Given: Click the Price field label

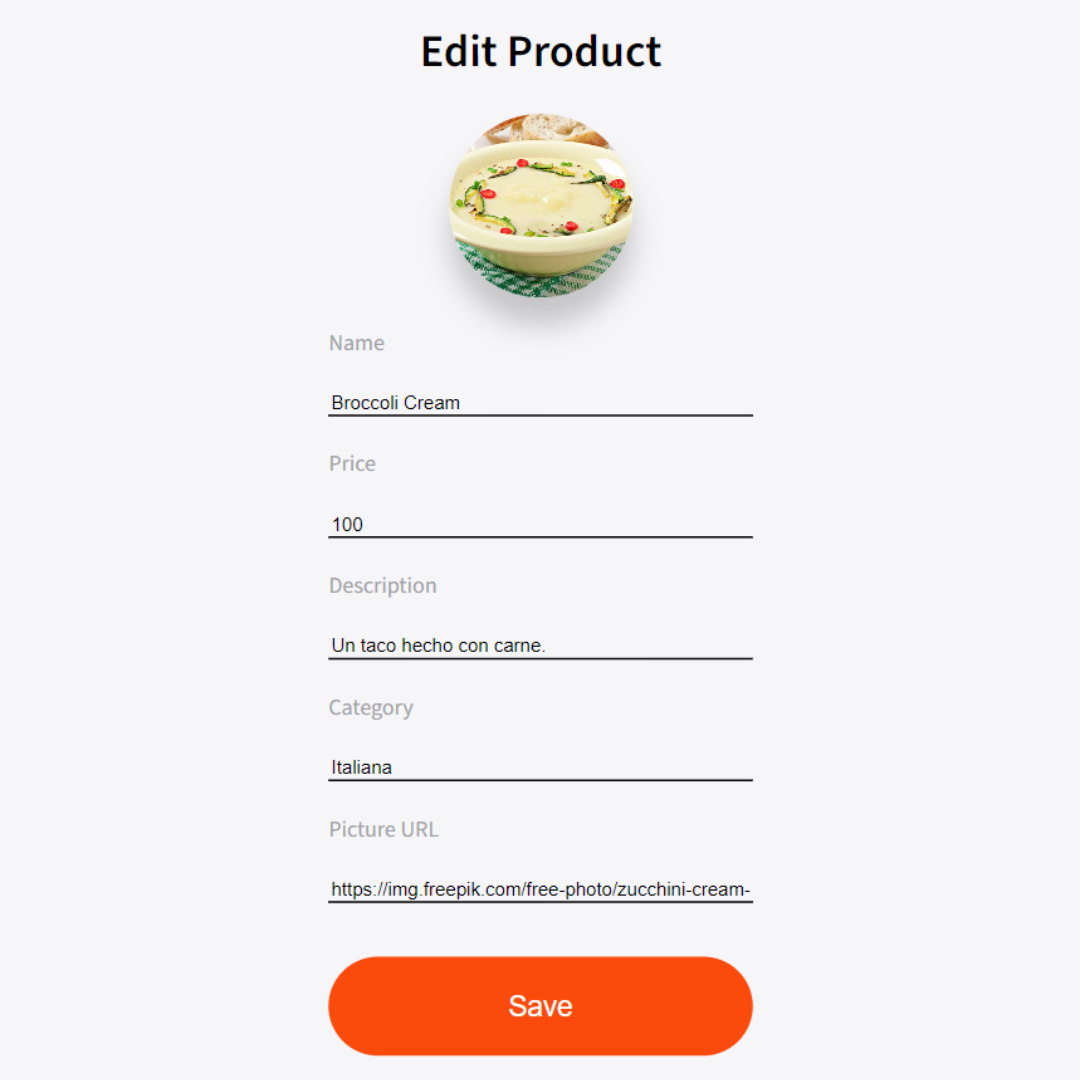Looking at the screenshot, I should [x=351, y=463].
